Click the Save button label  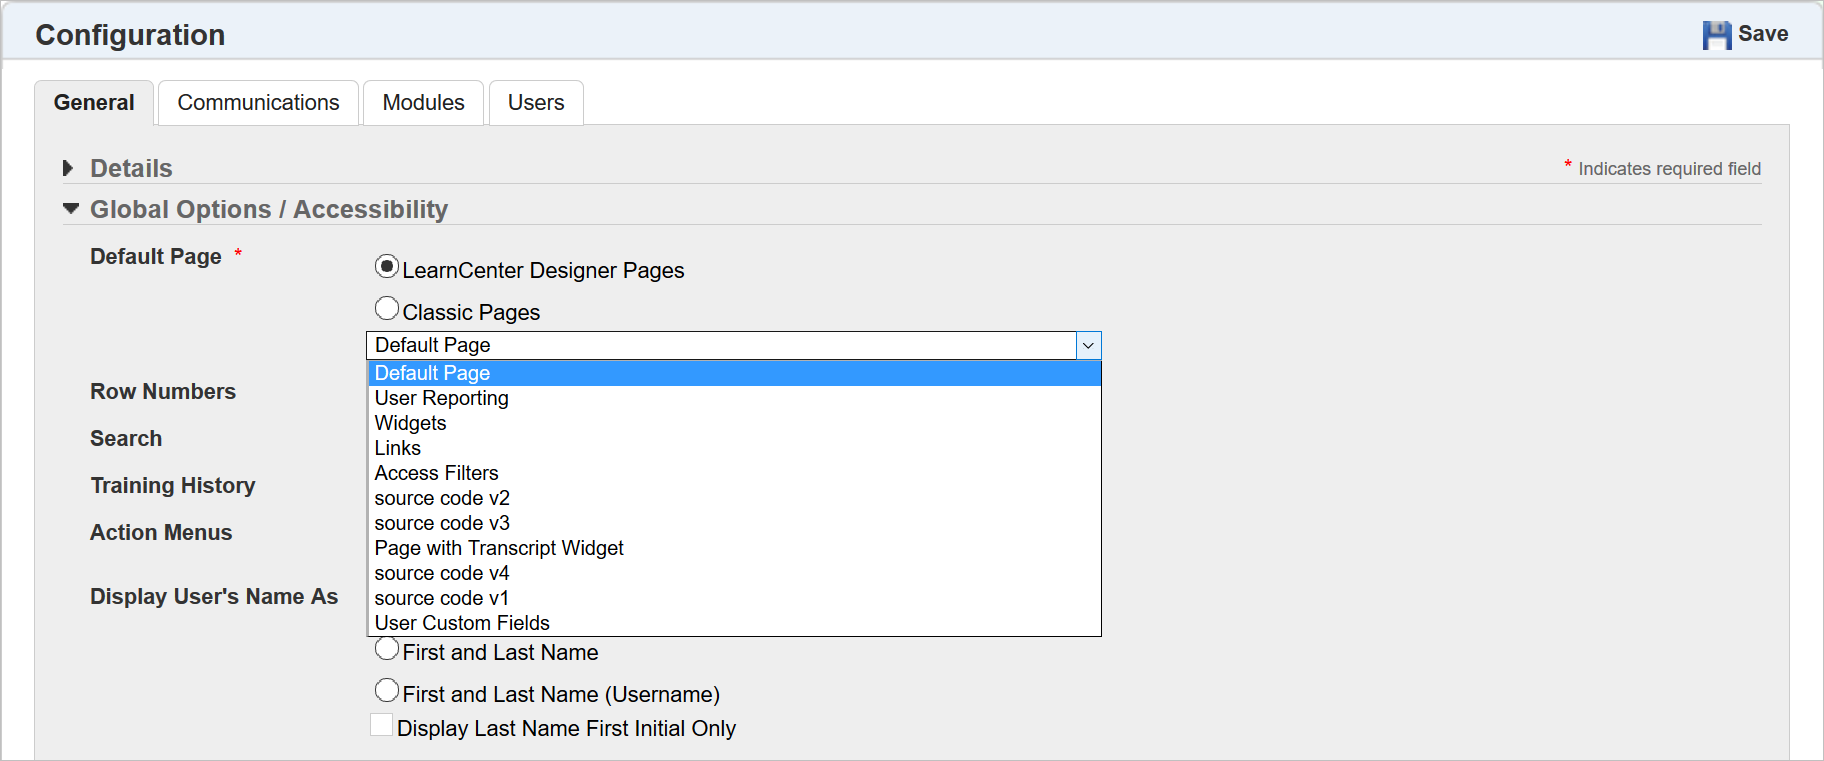1762,34
